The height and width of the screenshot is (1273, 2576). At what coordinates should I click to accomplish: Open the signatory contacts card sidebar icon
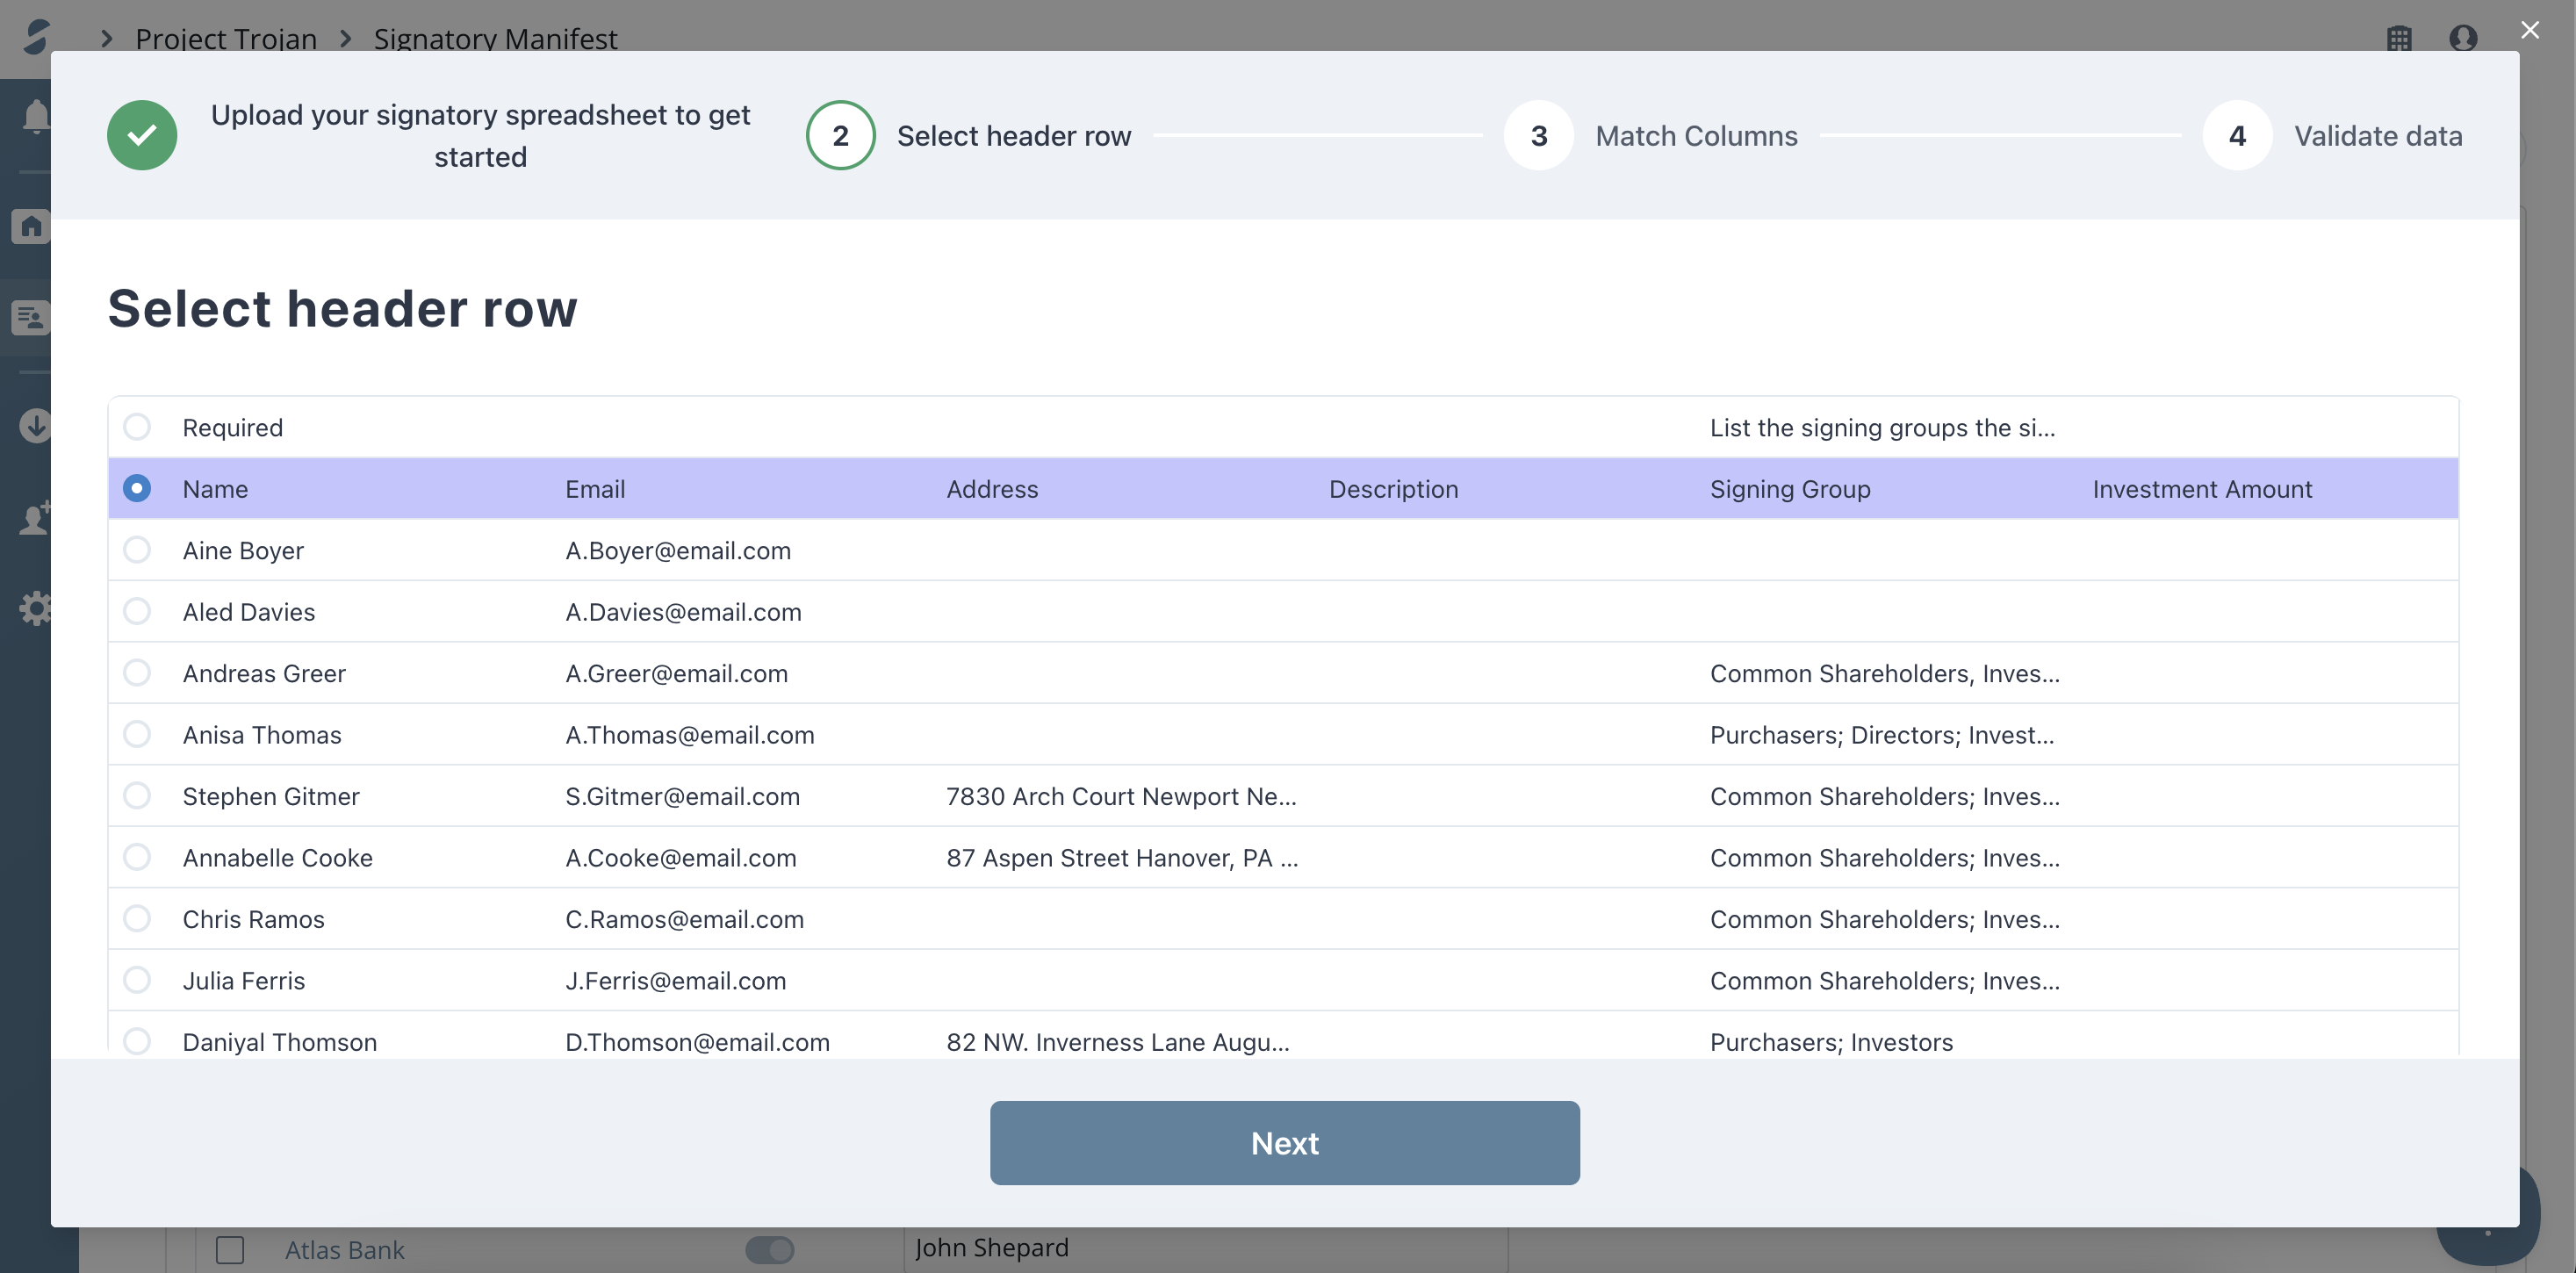[32, 318]
